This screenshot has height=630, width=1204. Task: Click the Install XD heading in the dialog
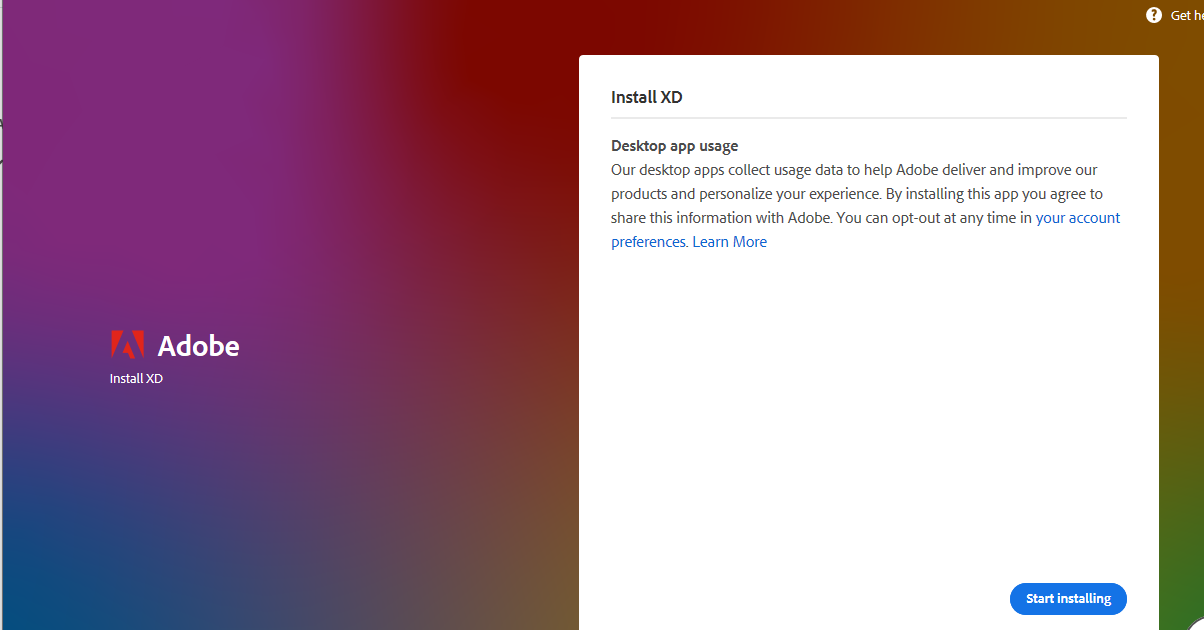(646, 97)
